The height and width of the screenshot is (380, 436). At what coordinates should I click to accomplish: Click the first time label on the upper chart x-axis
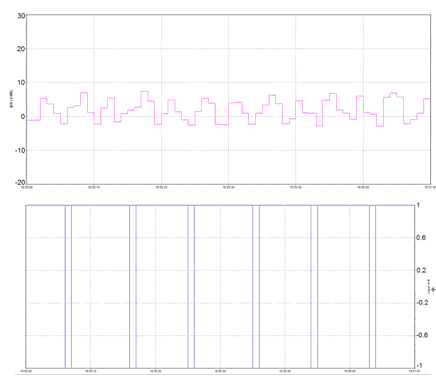27,187
